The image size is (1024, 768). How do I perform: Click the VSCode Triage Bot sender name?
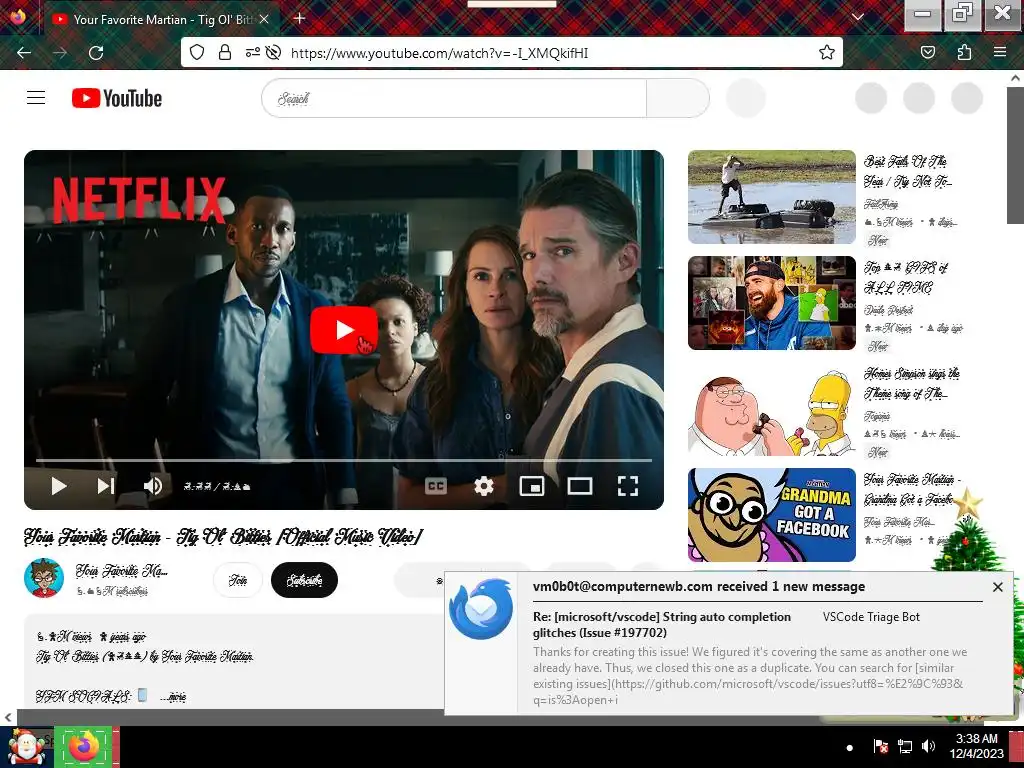click(871, 616)
